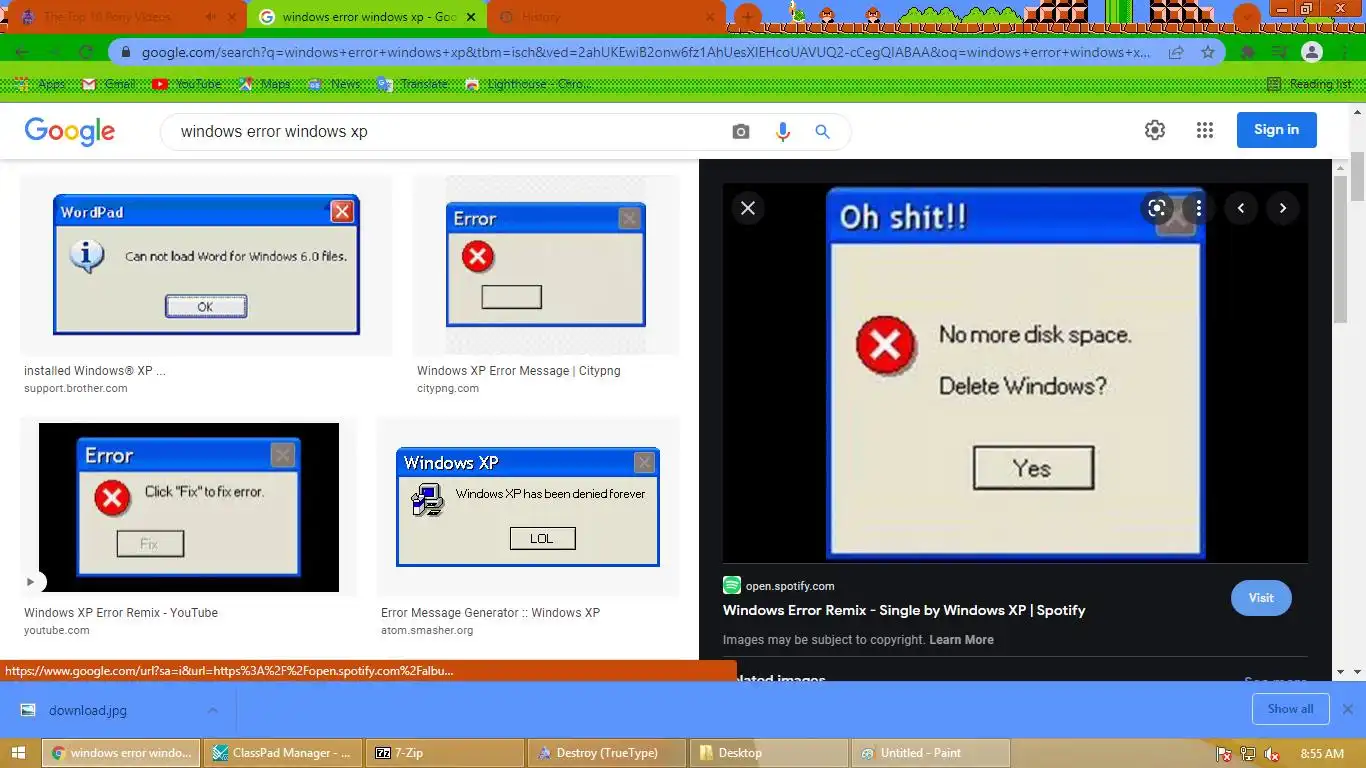Open Translate bookmark

point(413,84)
